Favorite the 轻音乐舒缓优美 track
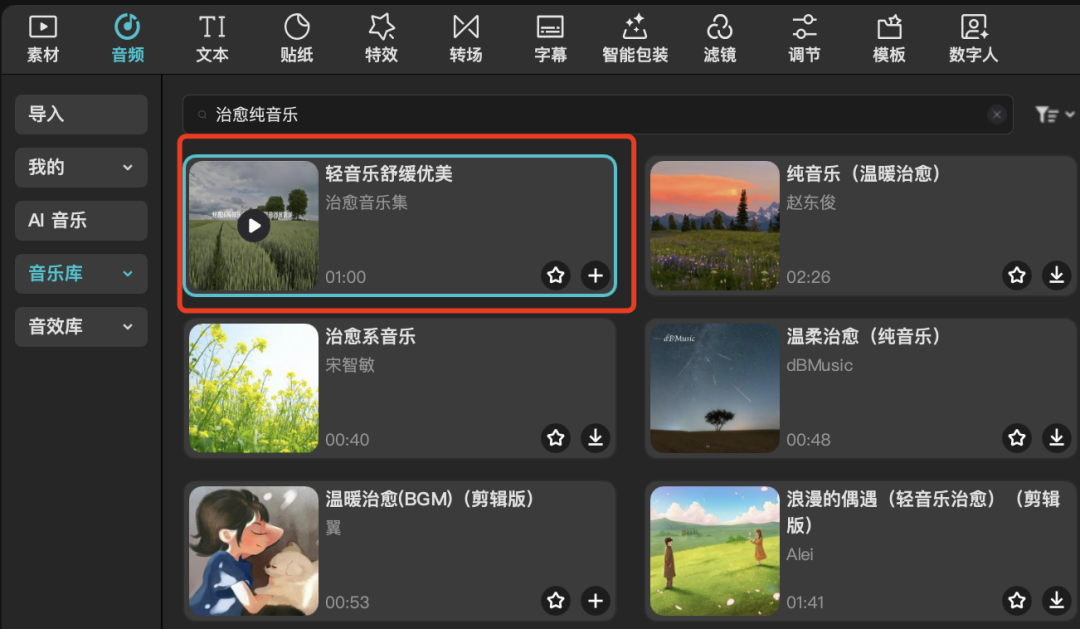1080x629 pixels. pos(556,276)
